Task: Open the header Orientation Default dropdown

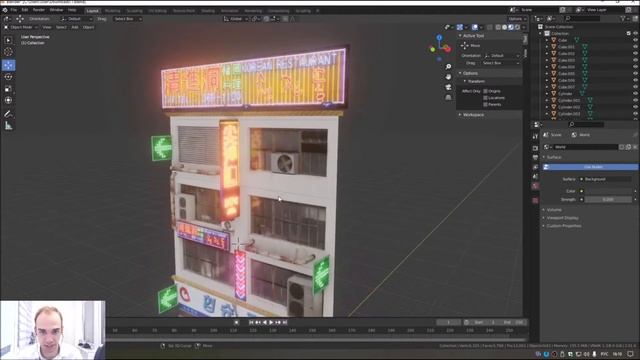Action: (x=76, y=19)
